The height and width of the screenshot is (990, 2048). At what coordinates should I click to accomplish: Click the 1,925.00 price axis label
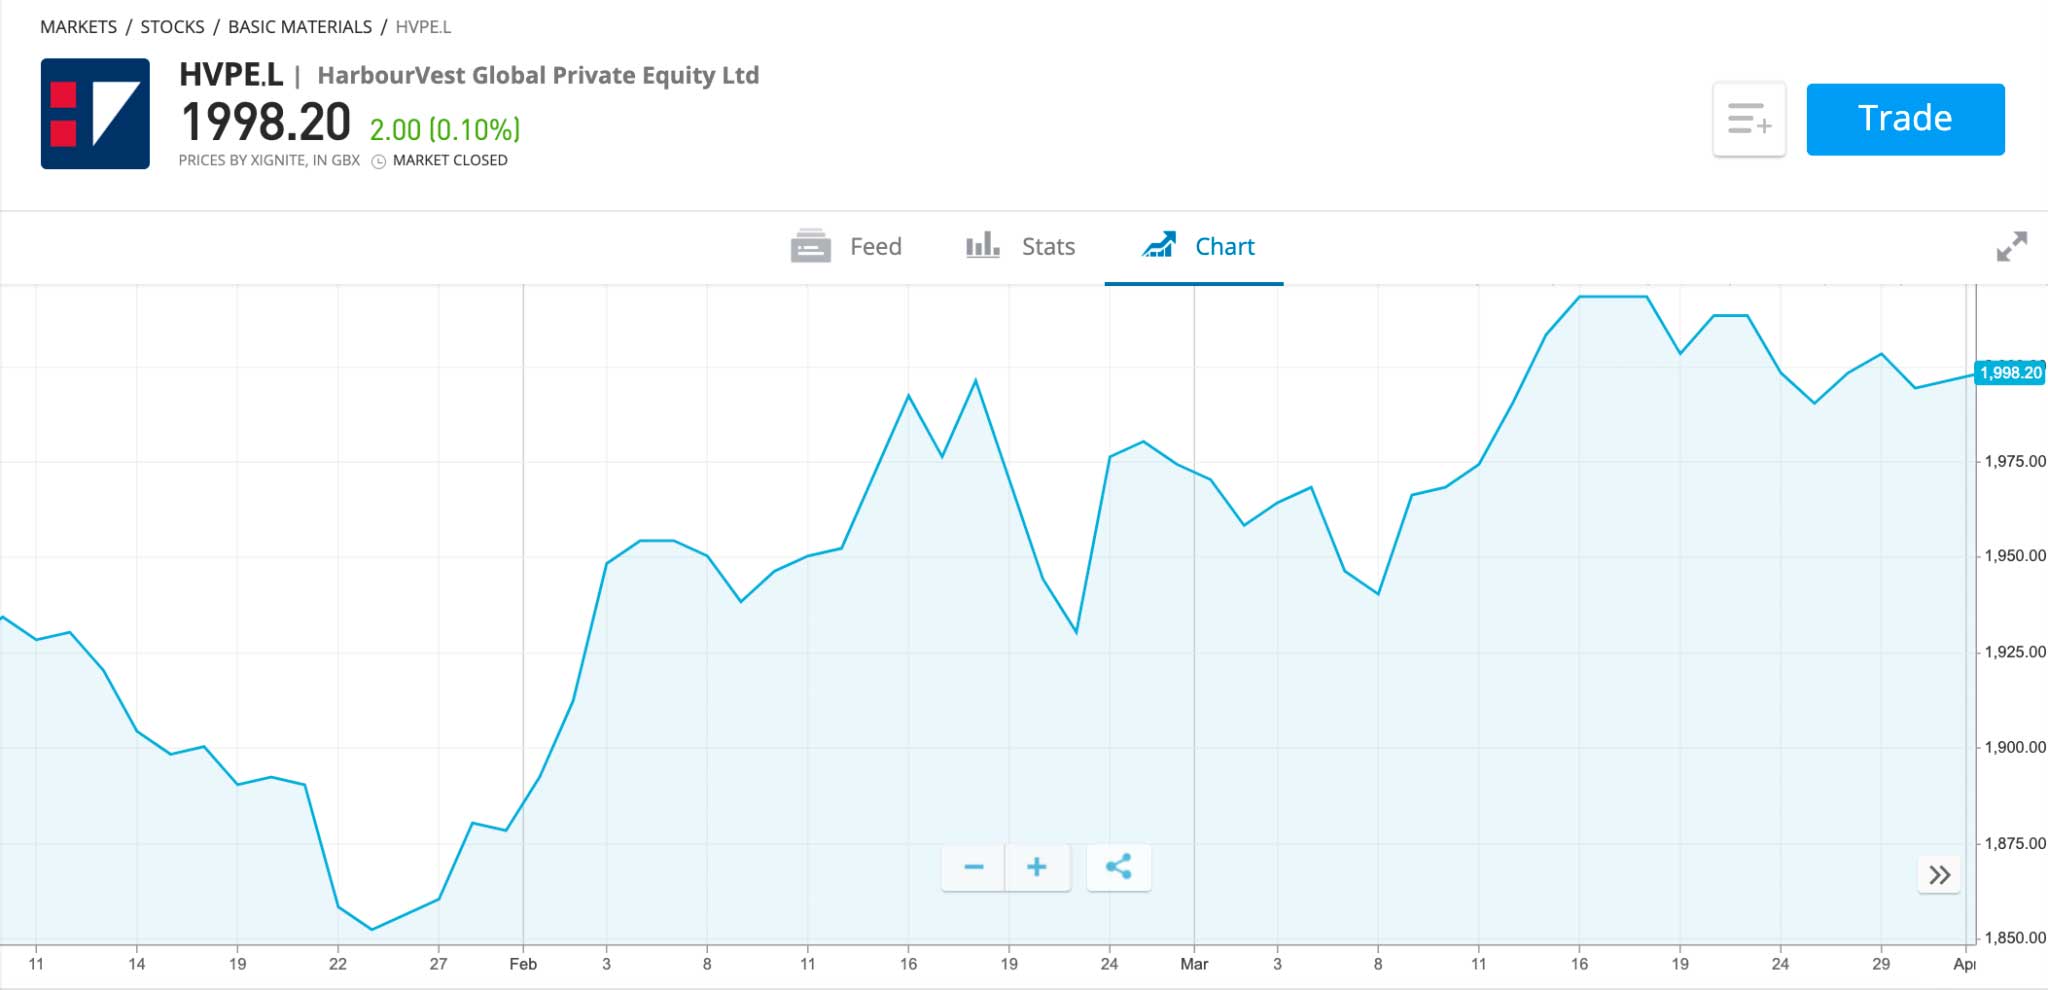click(x=2015, y=652)
